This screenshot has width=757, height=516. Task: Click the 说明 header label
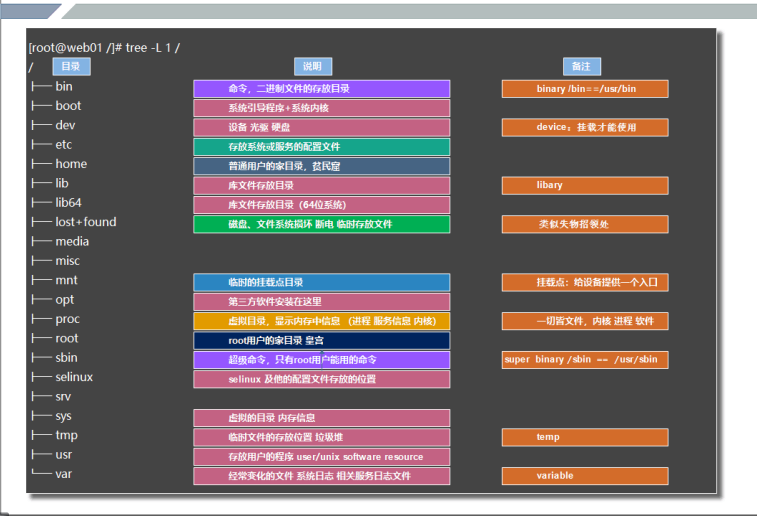[x=313, y=67]
